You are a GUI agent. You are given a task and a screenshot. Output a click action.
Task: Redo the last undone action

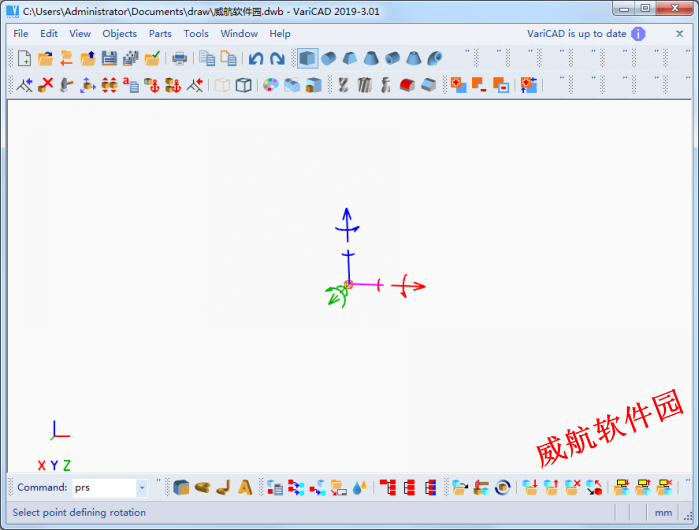277,58
